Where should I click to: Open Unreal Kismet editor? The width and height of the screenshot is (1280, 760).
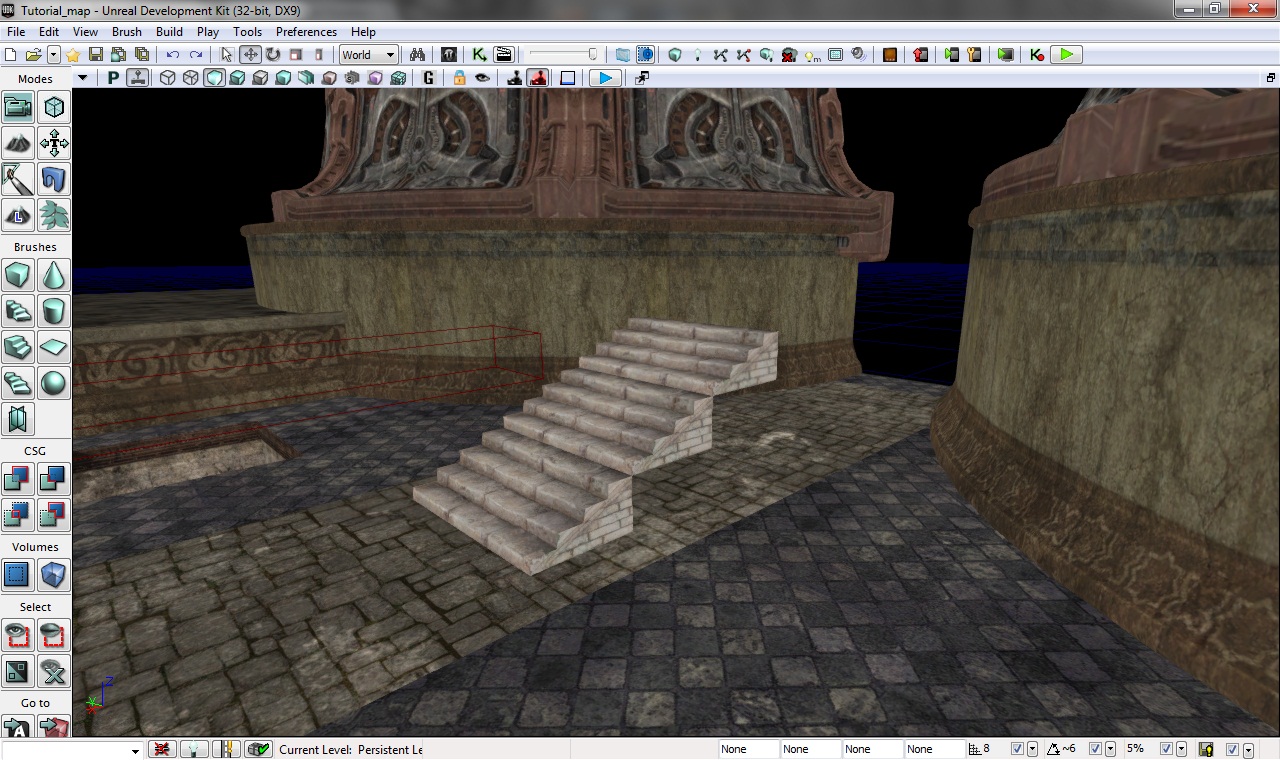coord(479,55)
